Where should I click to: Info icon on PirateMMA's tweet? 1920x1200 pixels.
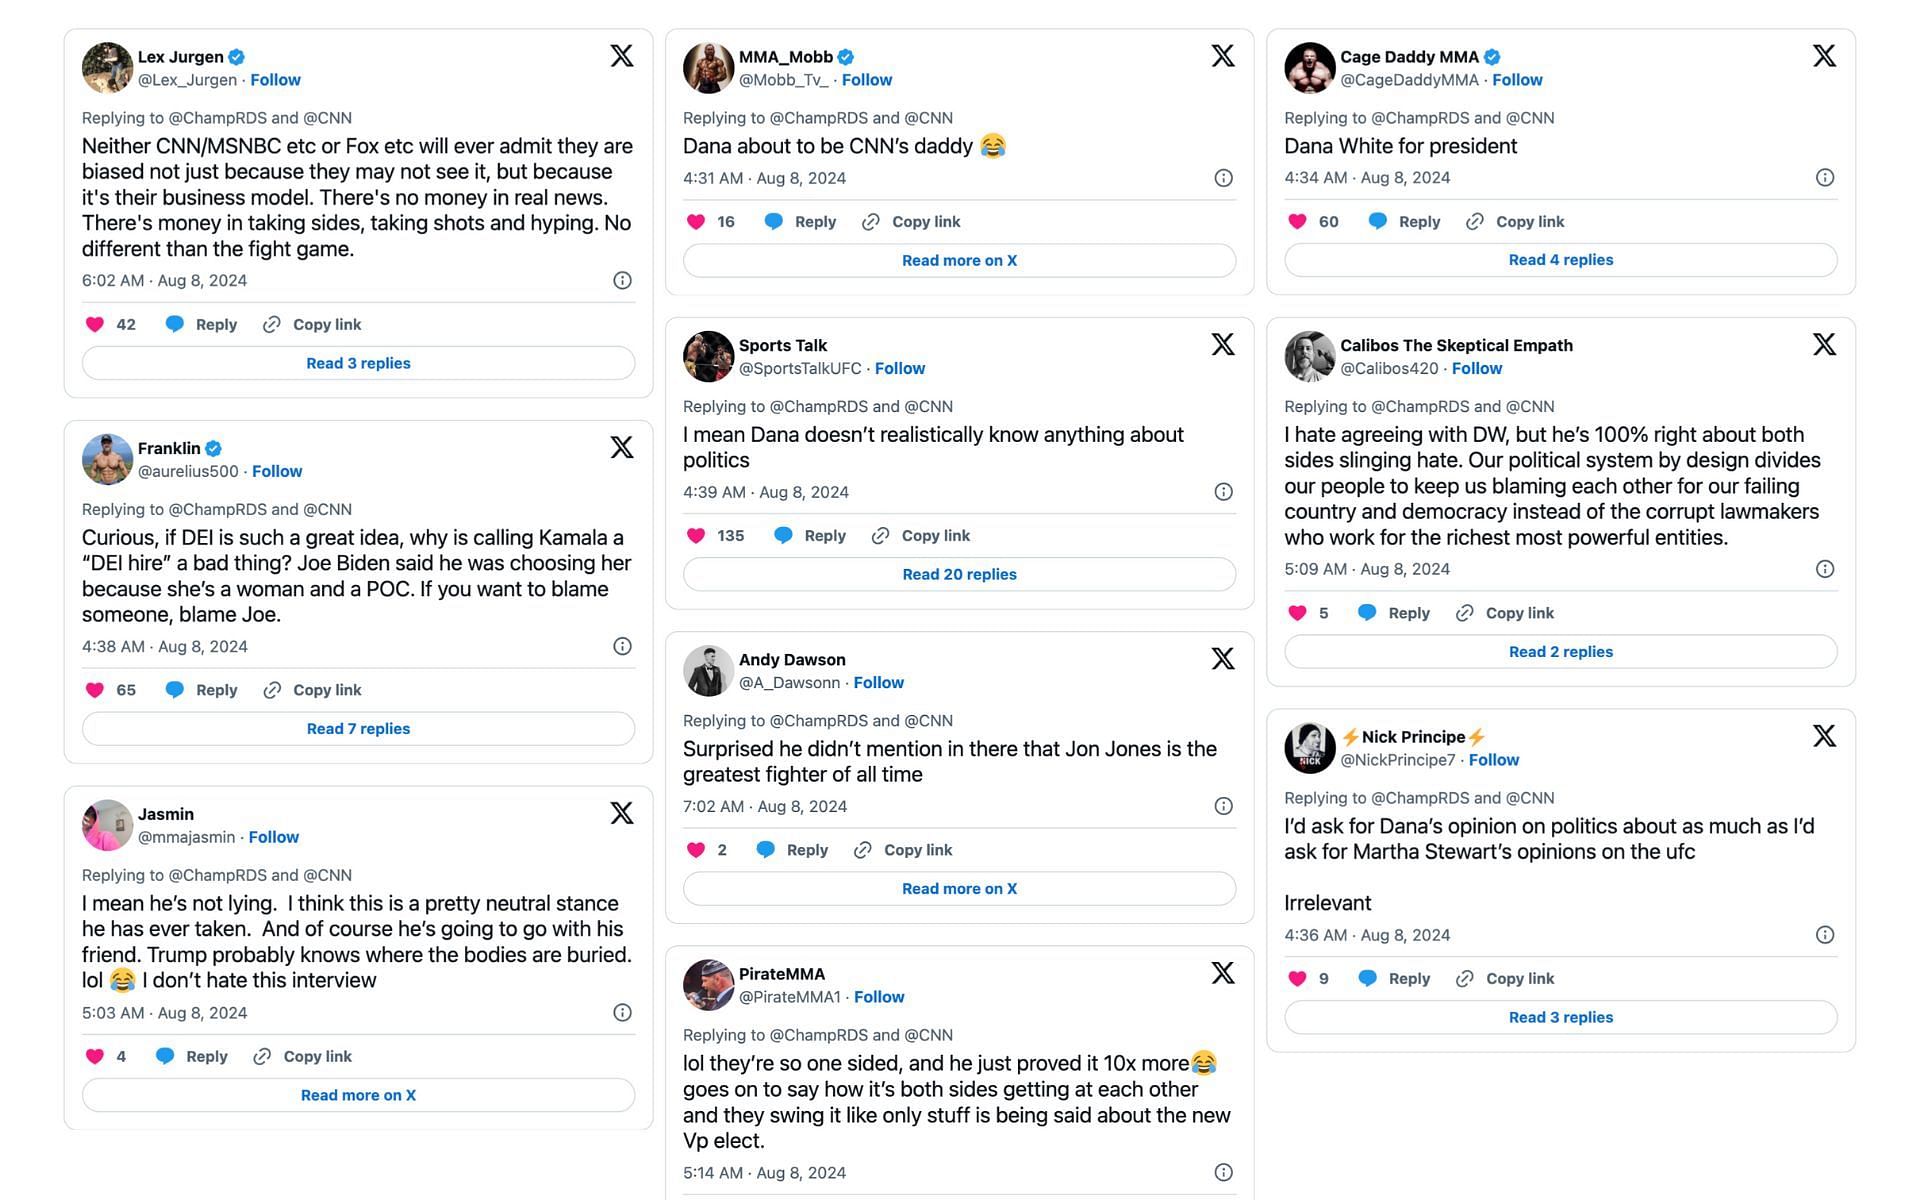coord(1223,1172)
